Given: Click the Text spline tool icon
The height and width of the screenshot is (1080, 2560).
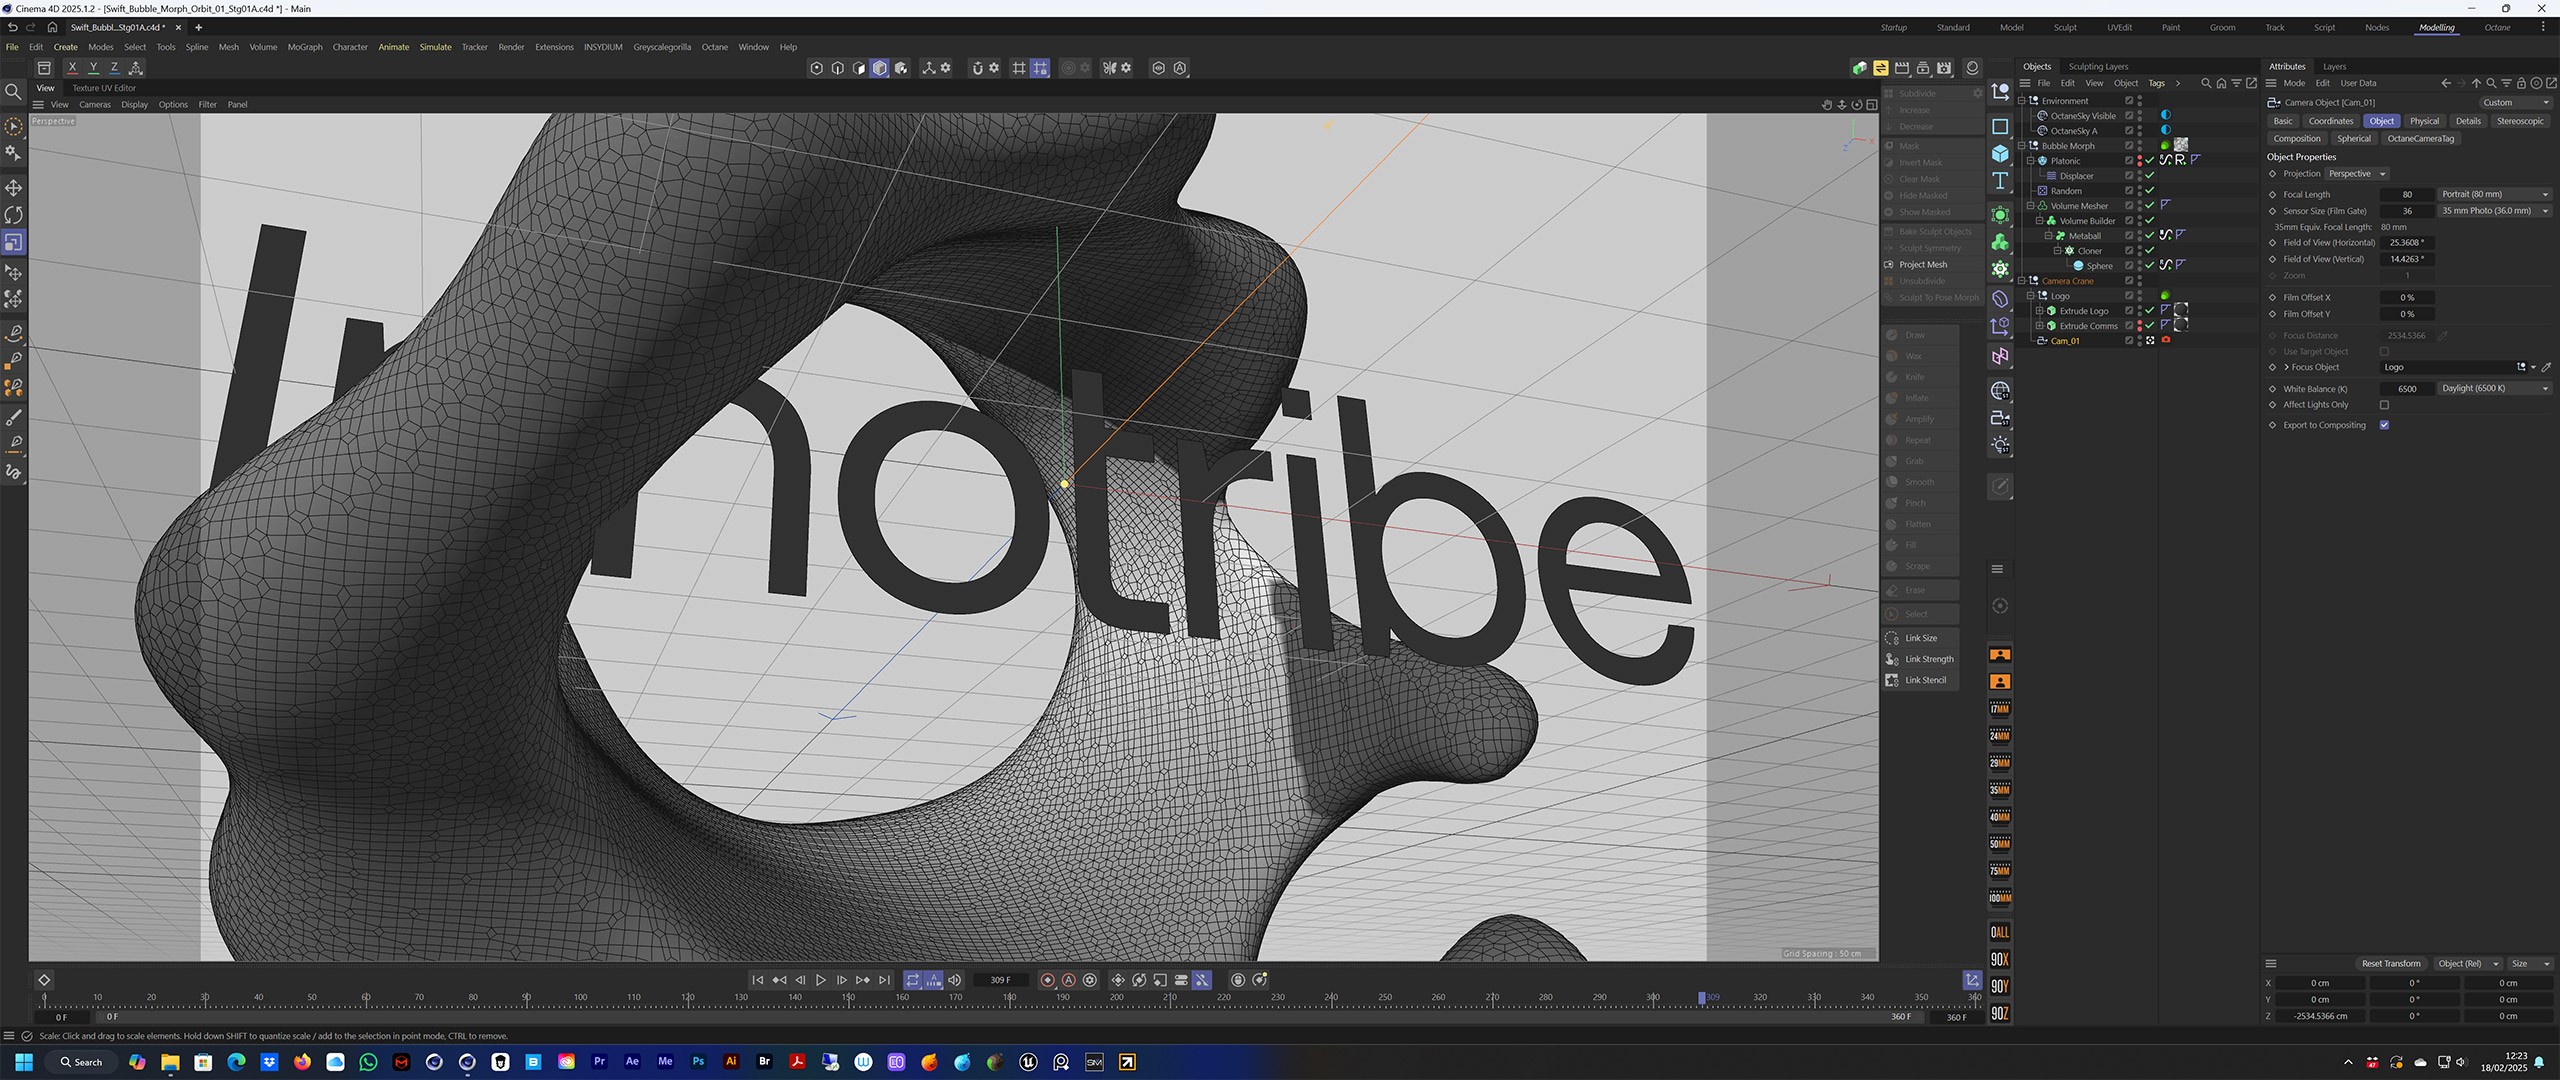Looking at the screenshot, I should pyautogui.click(x=2000, y=181).
